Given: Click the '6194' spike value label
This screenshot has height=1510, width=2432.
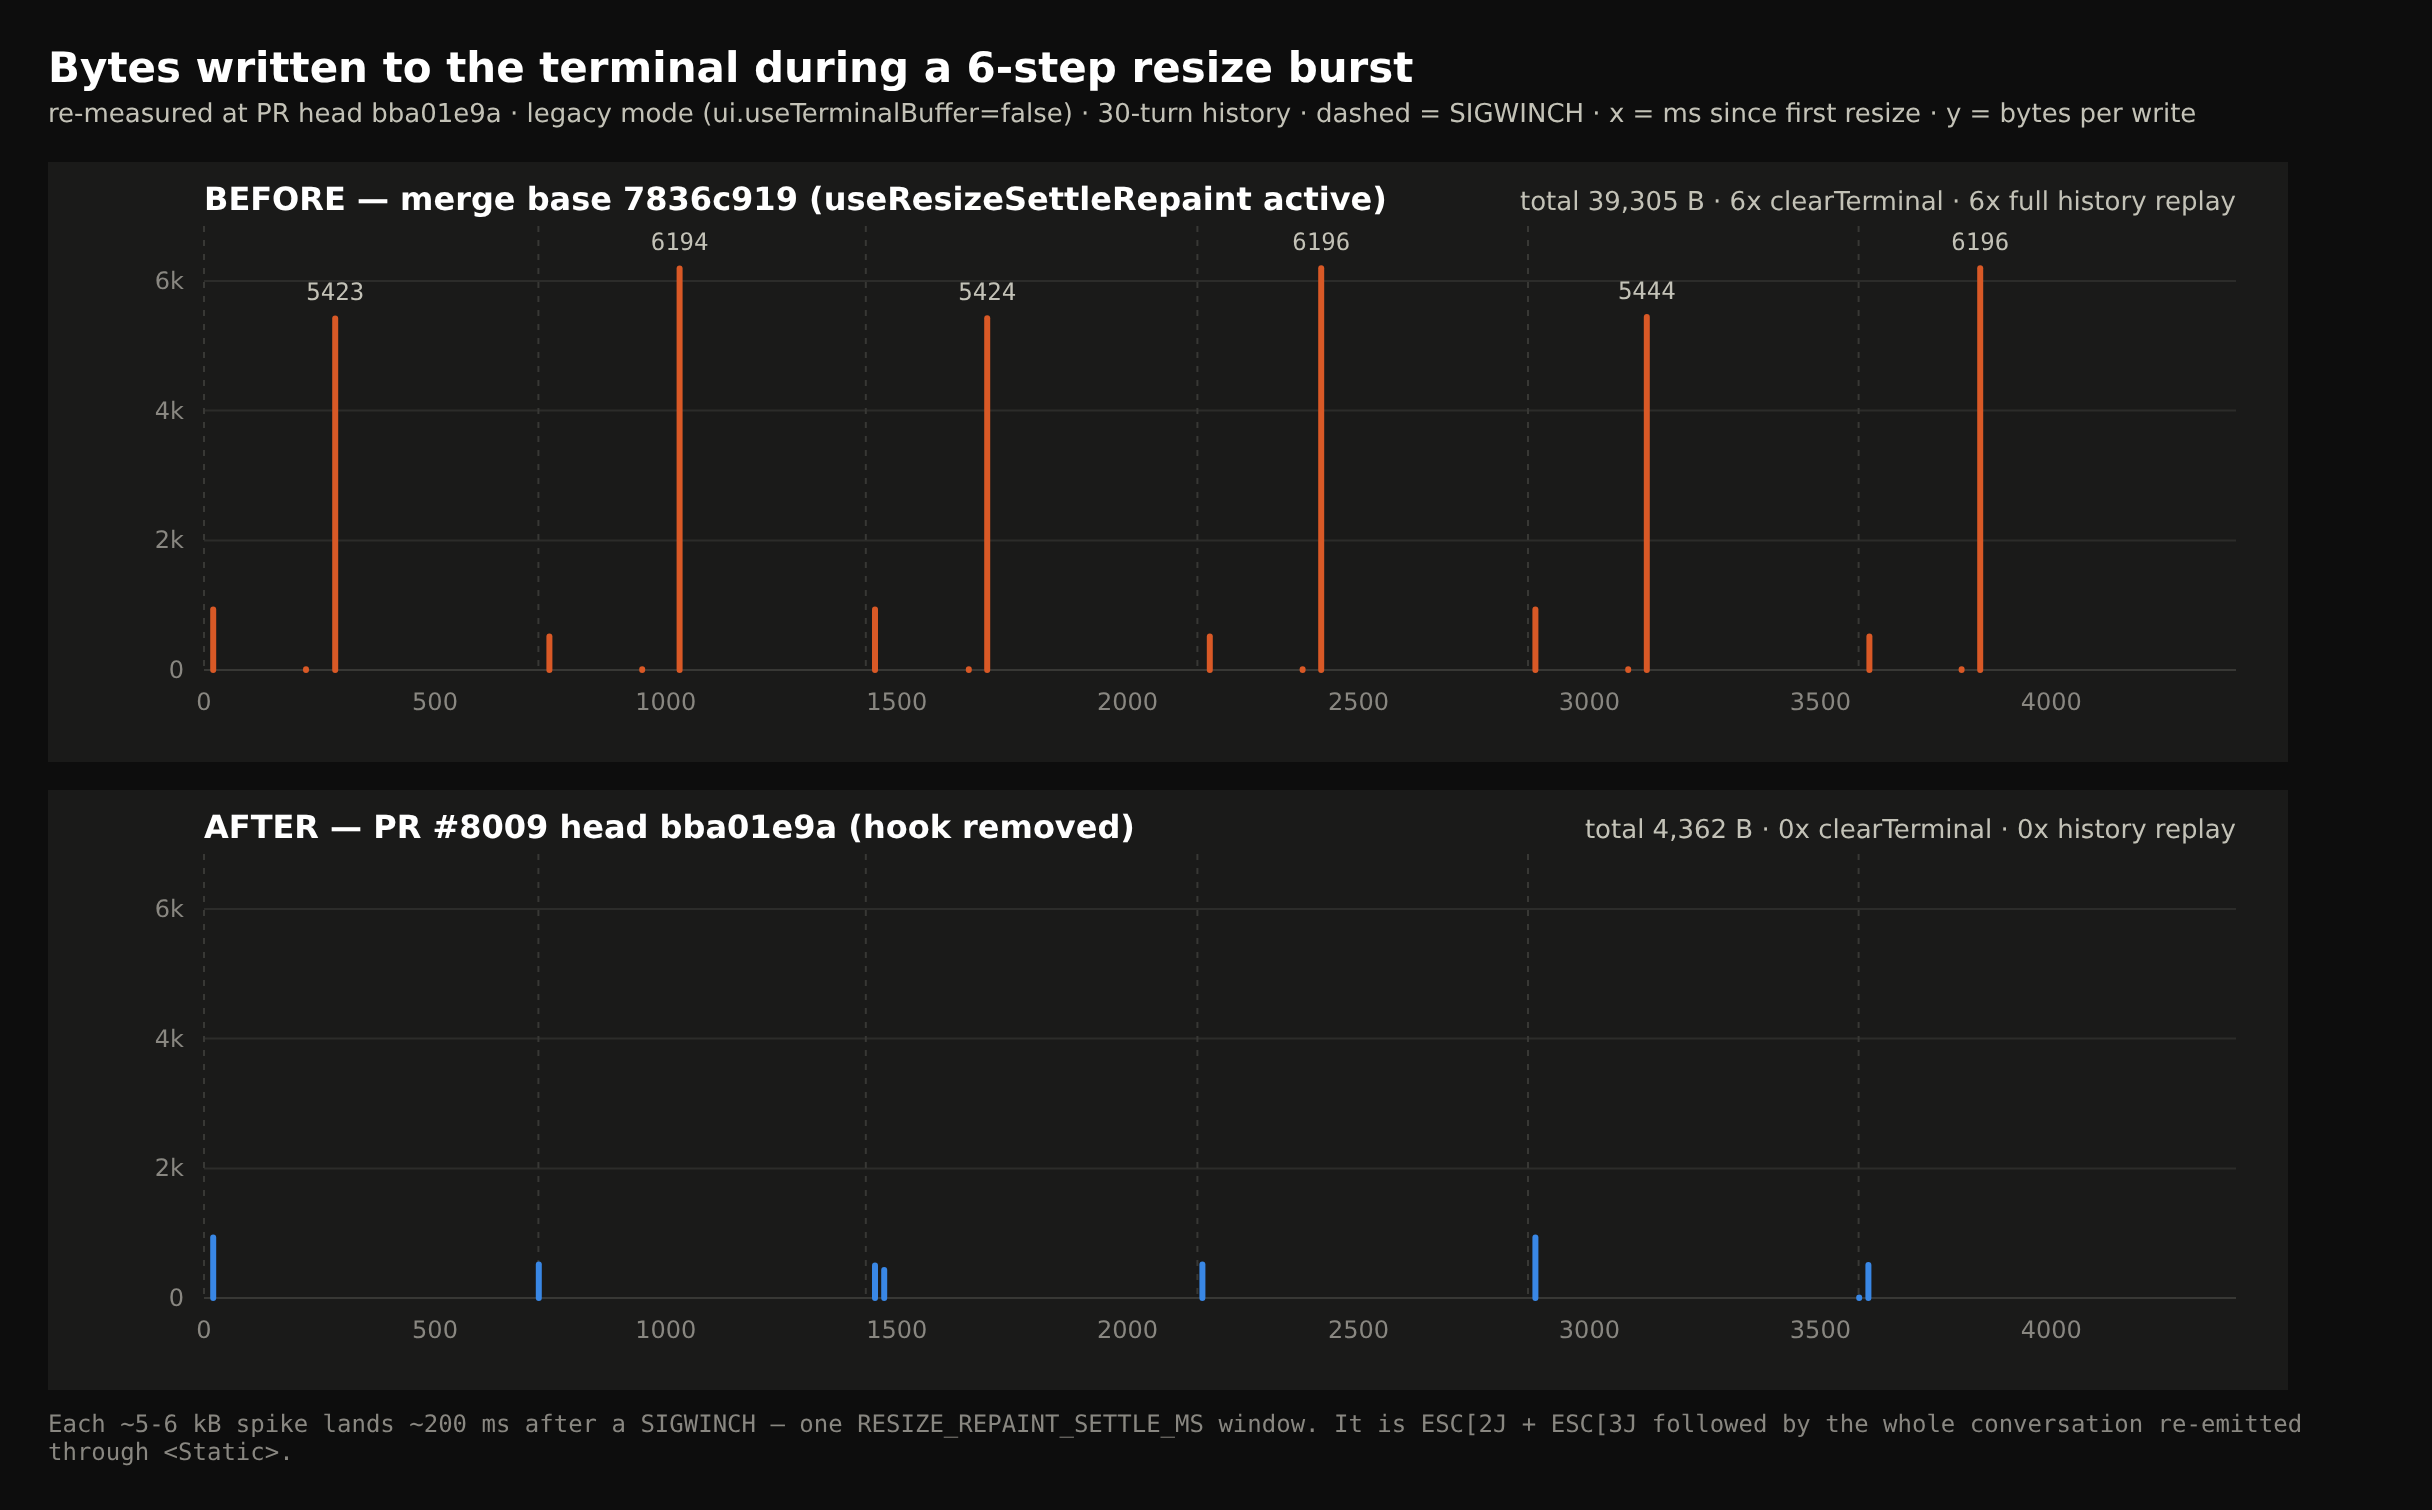Looking at the screenshot, I should [x=679, y=243].
